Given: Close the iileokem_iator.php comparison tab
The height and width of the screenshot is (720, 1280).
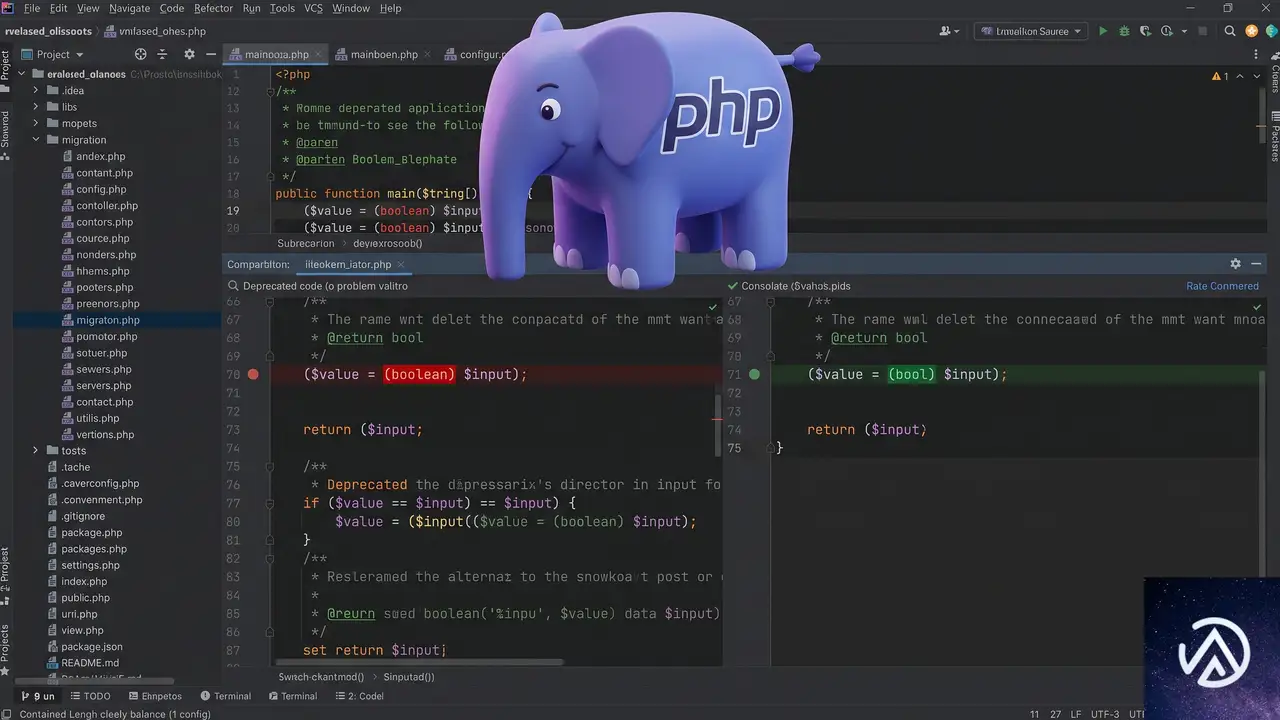Looking at the screenshot, I should (401, 265).
